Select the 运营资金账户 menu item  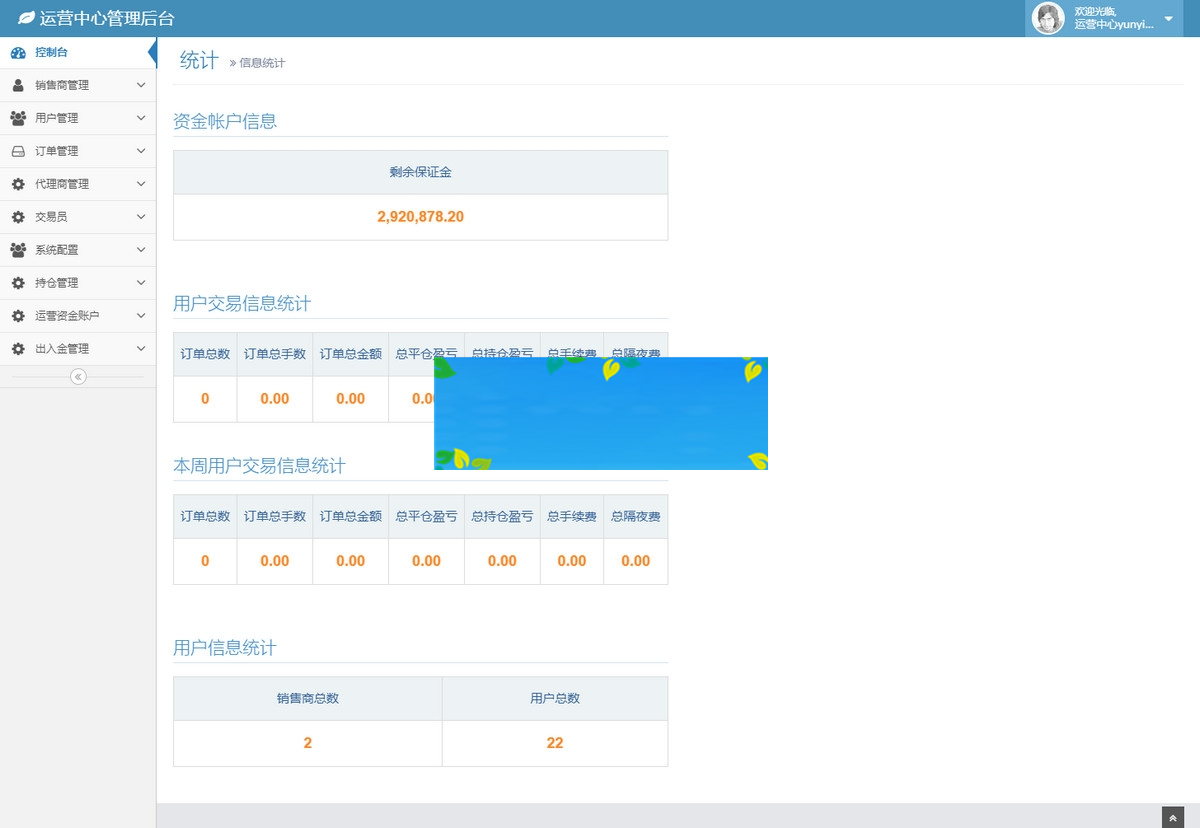tap(66, 316)
